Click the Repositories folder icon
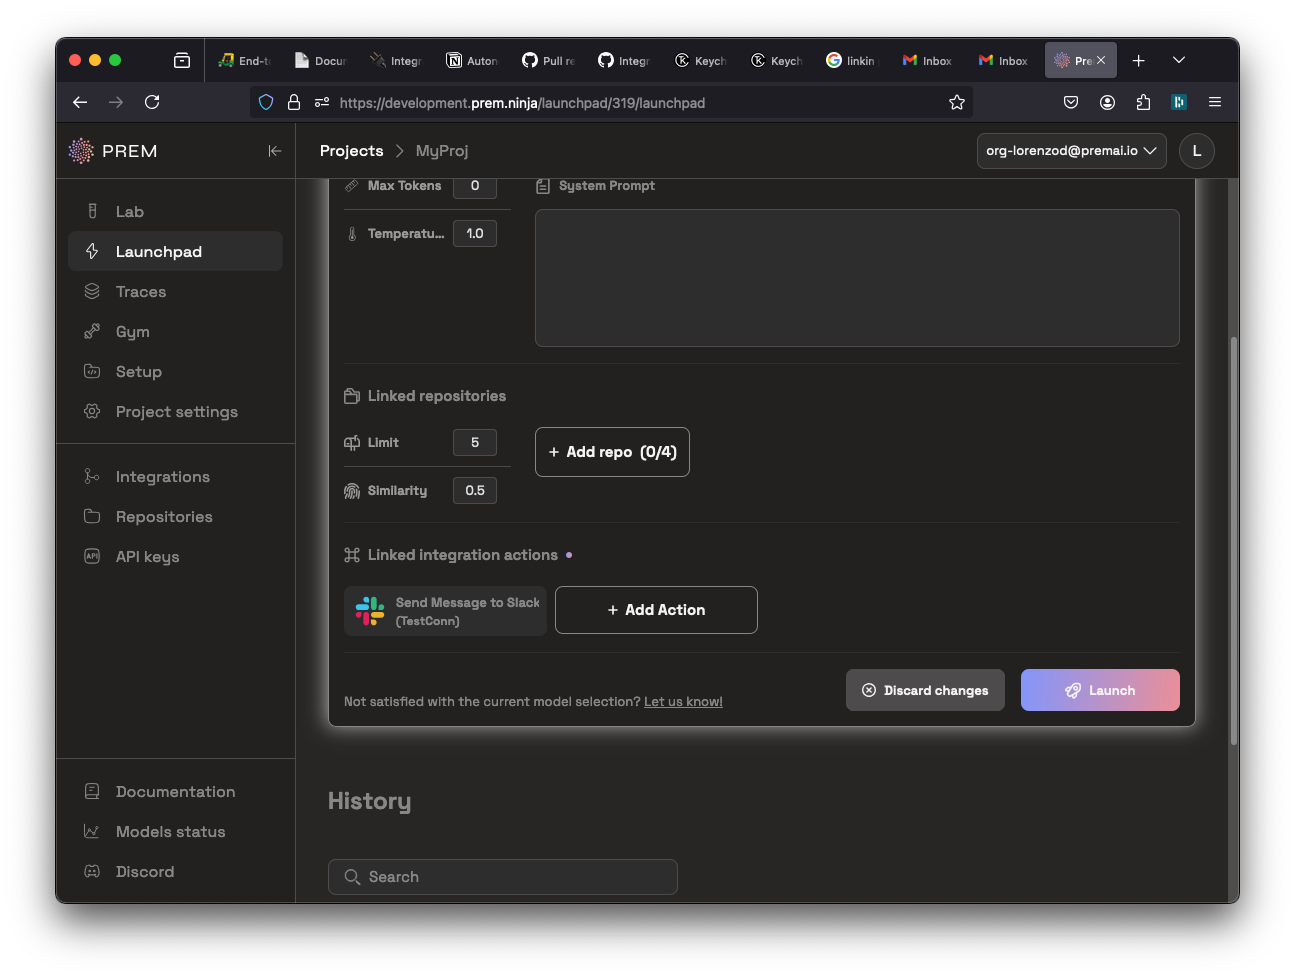The image size is (1295, 977). click(92, 516)
